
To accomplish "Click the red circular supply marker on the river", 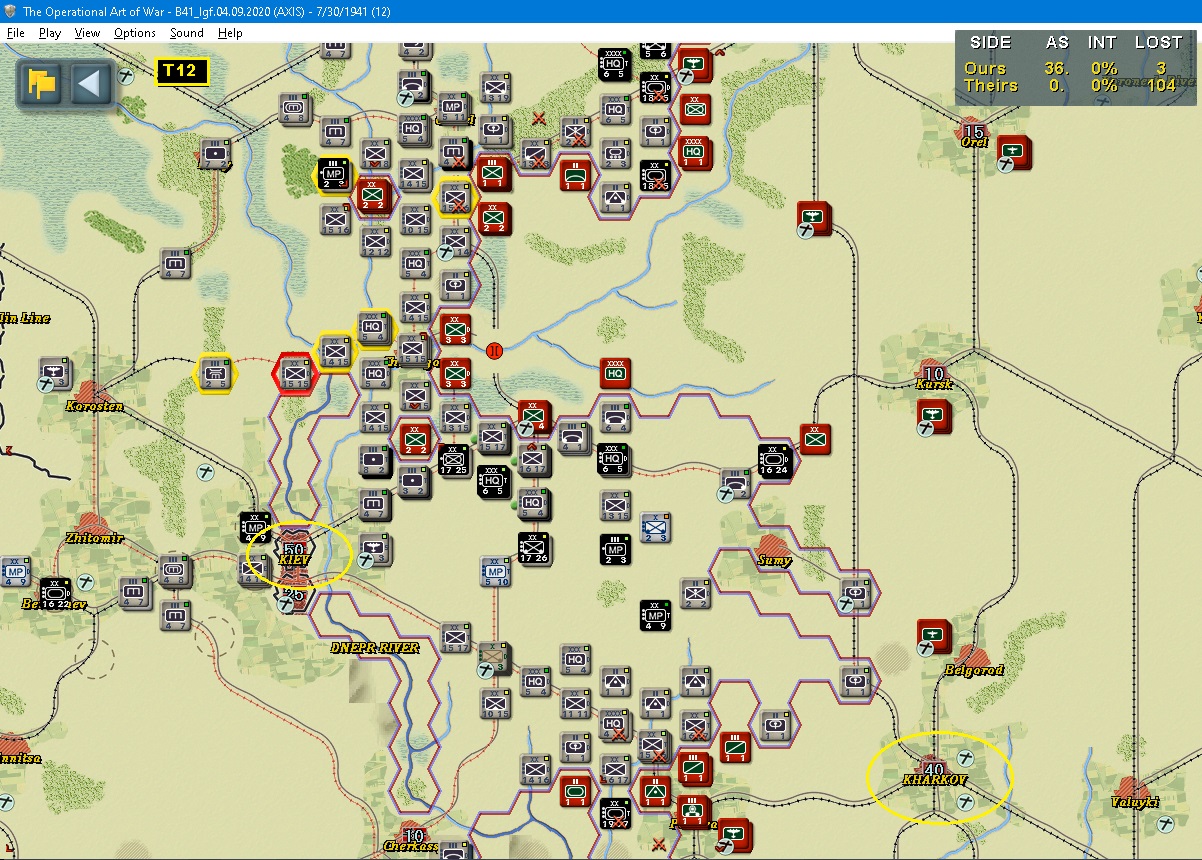I will coord(495,350).
